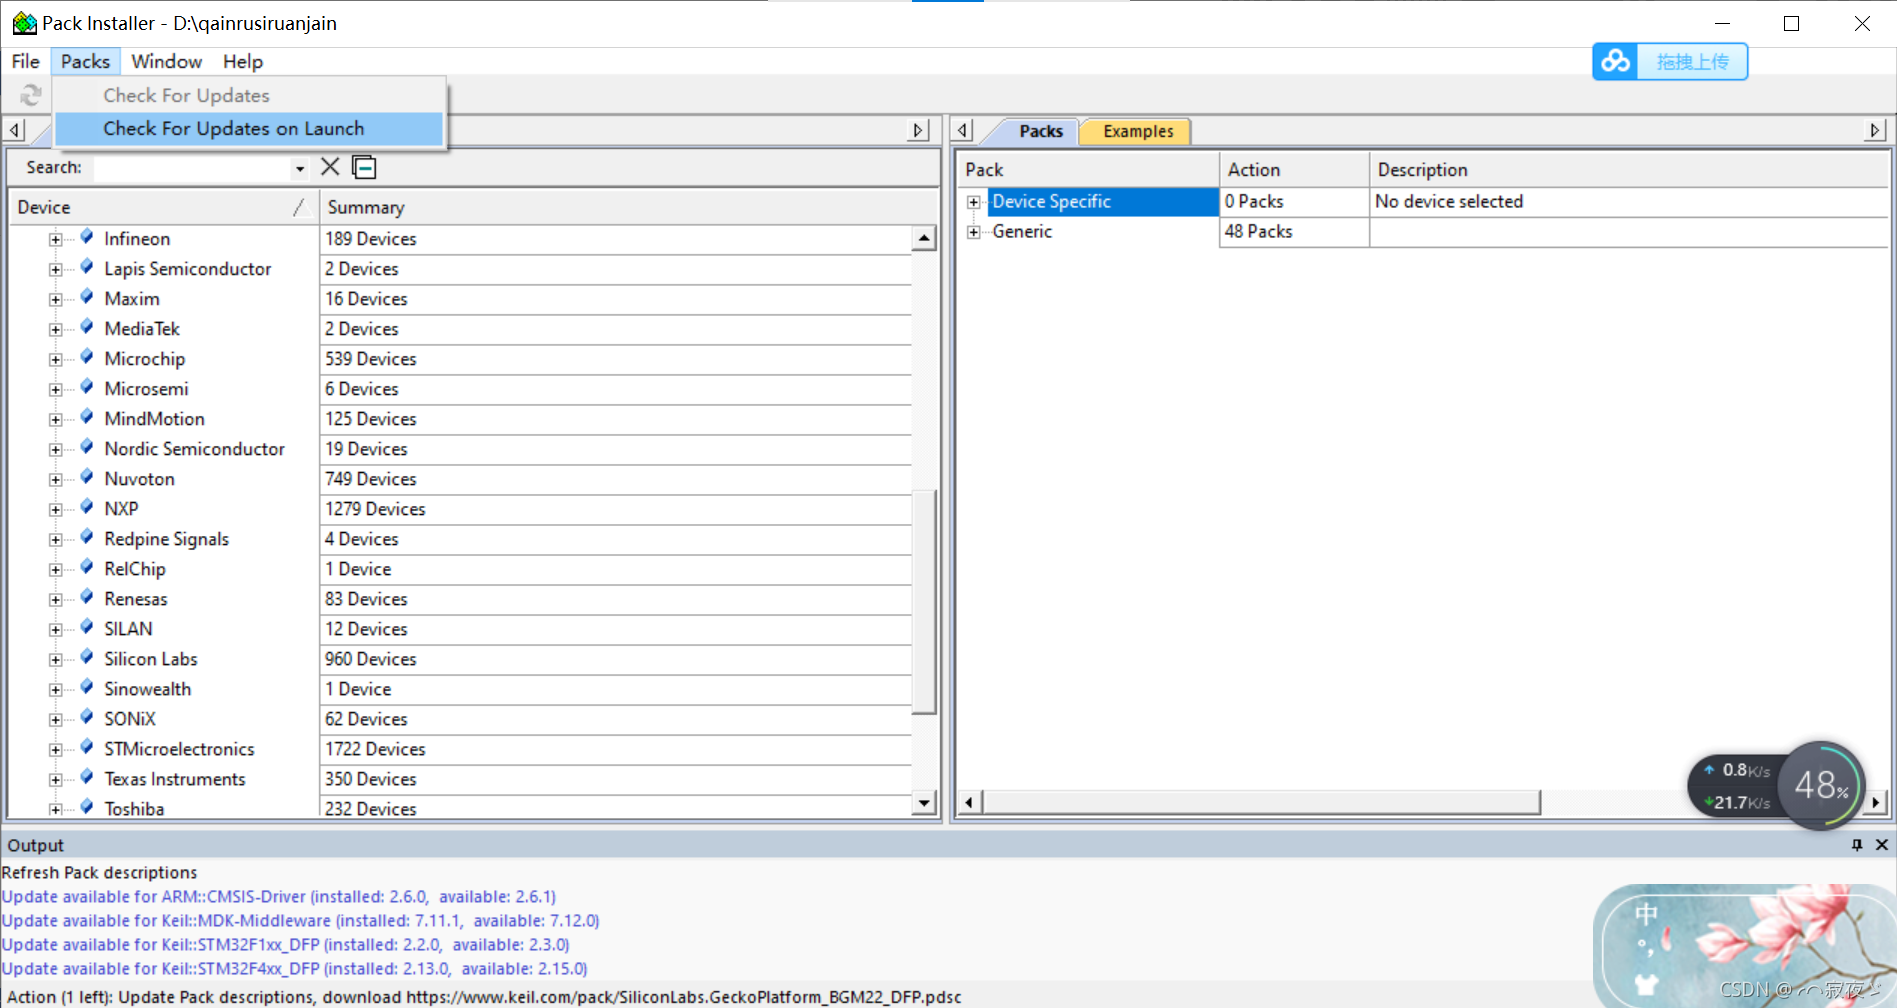
Task: Click the Maxim vendor diamond icon
Action: pyautogui.click(x=87, y=297)
